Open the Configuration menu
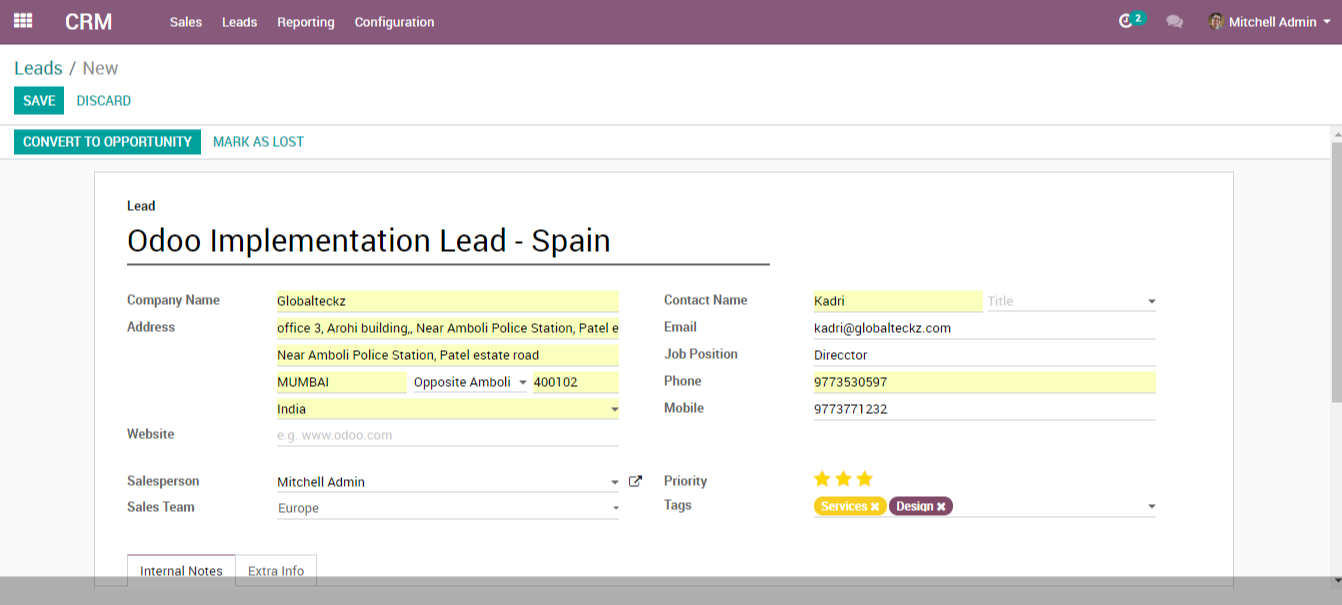The width and height of the screenshot is (1342, 605). [x=394, y=21]
